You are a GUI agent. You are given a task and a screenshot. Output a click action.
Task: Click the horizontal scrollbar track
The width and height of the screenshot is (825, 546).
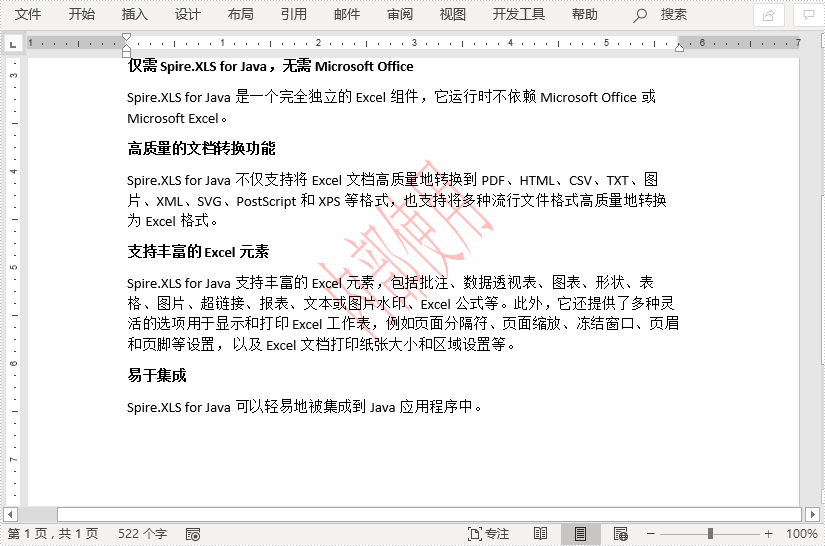[x=429, y=514]
